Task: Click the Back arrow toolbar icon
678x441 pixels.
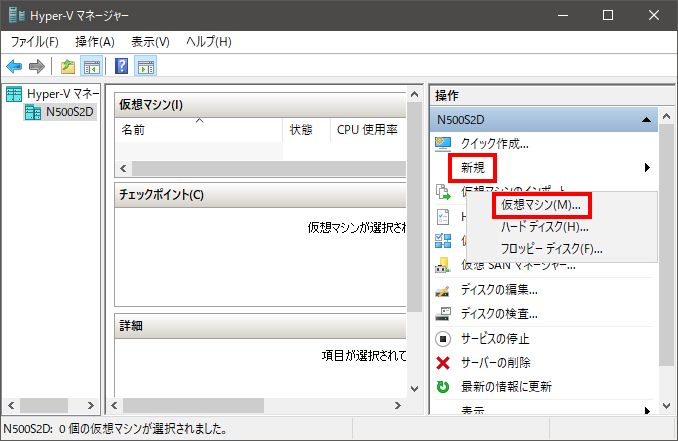Action: click(14, 67)
